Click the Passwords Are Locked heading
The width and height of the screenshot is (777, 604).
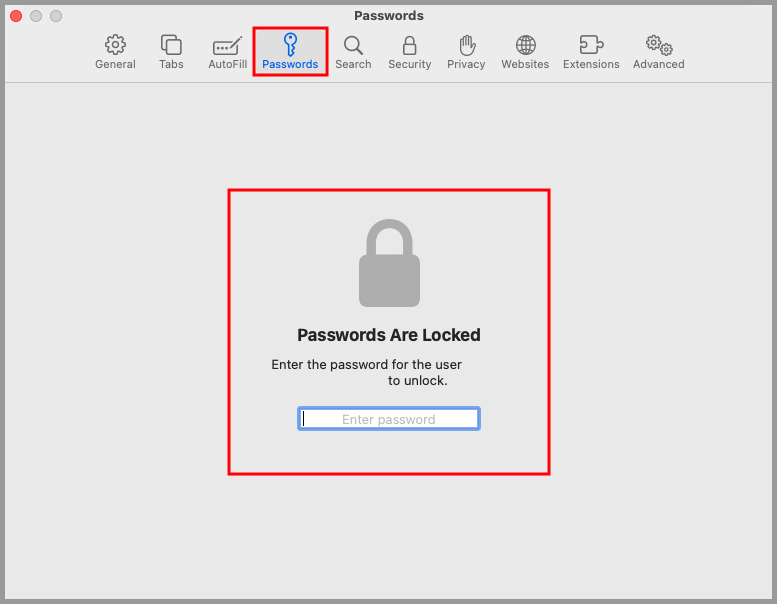388,335
